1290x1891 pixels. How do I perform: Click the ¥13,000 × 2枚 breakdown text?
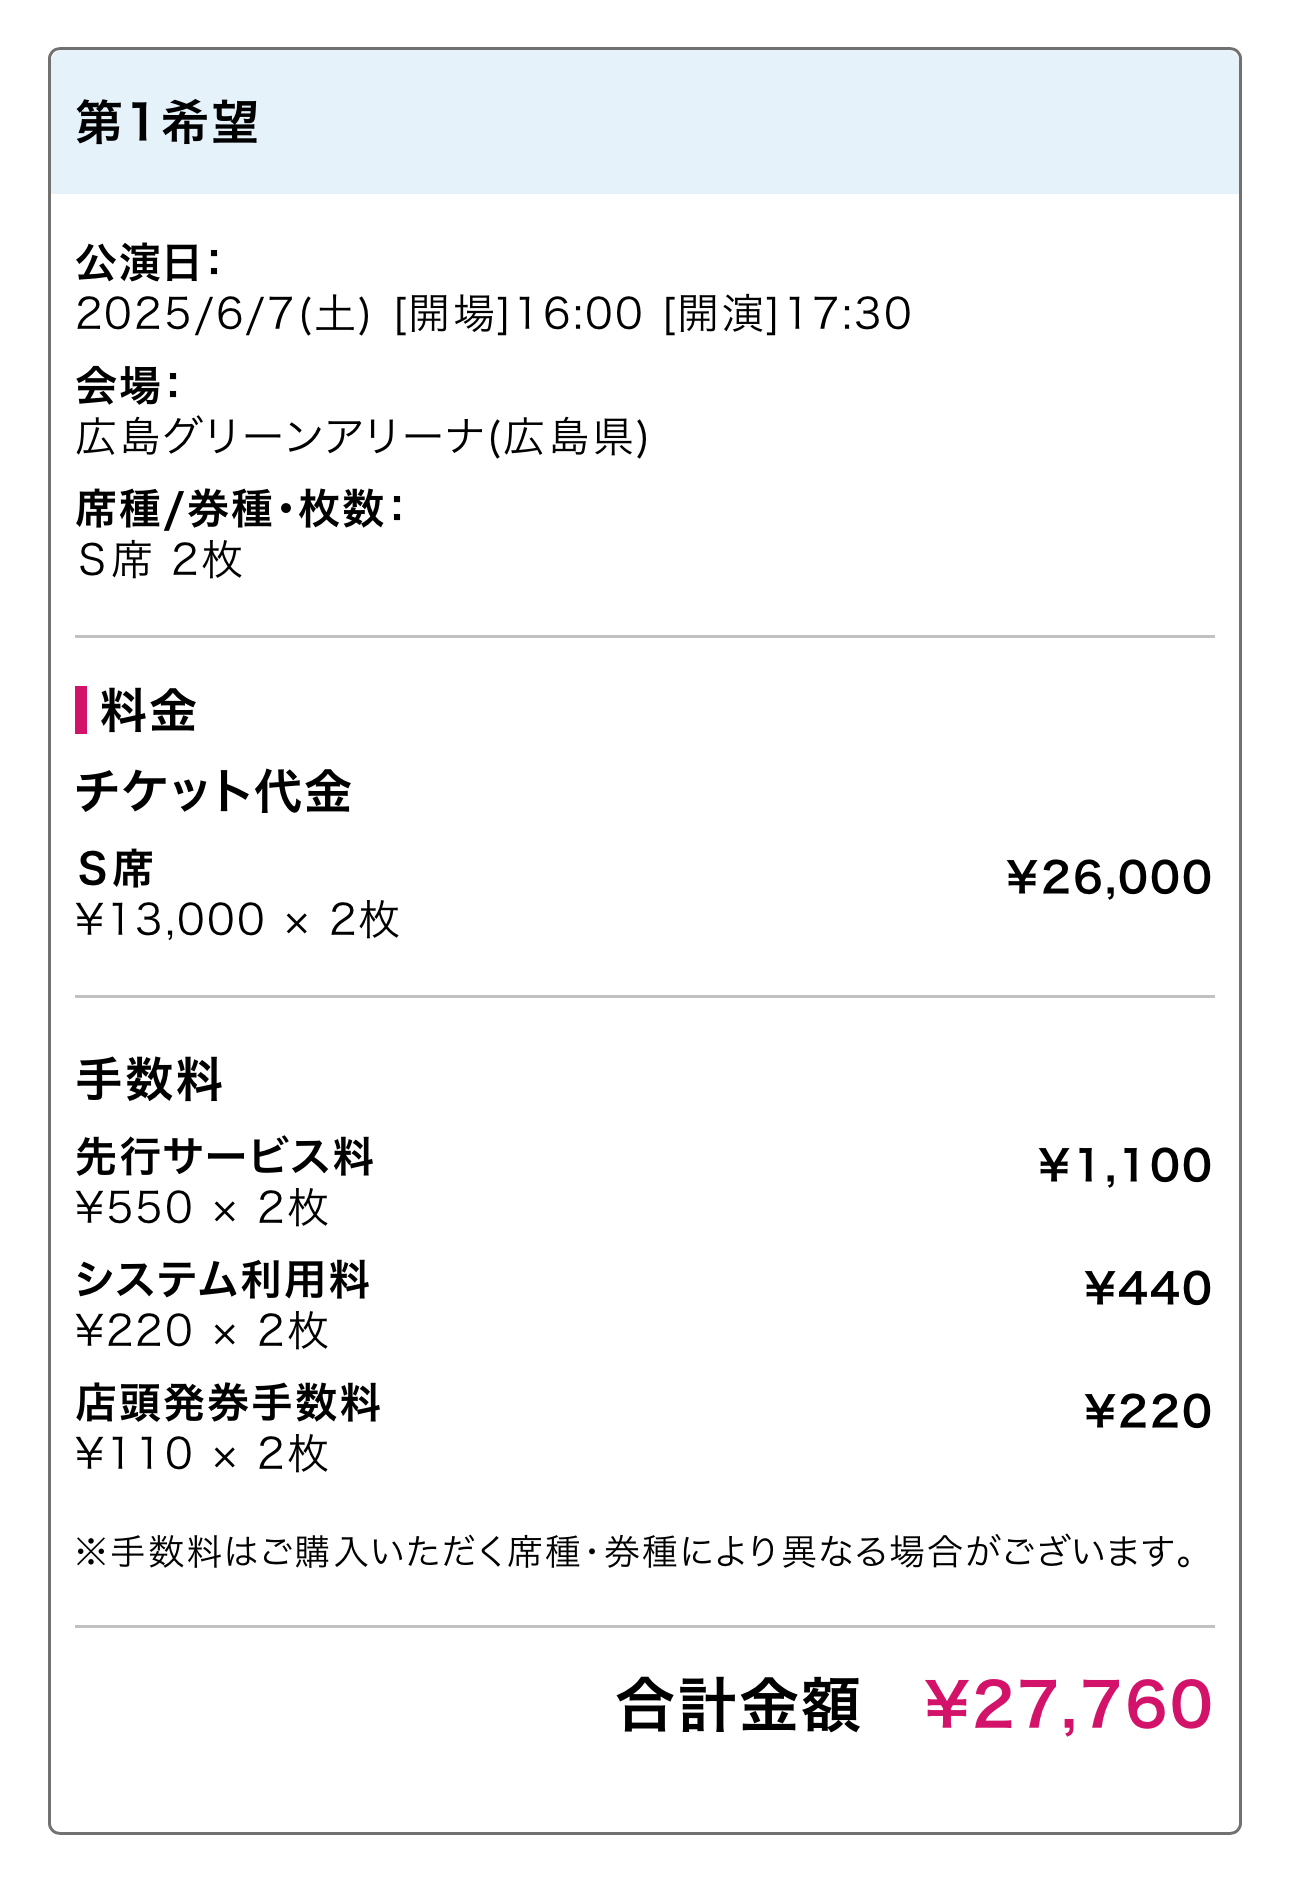238,920
